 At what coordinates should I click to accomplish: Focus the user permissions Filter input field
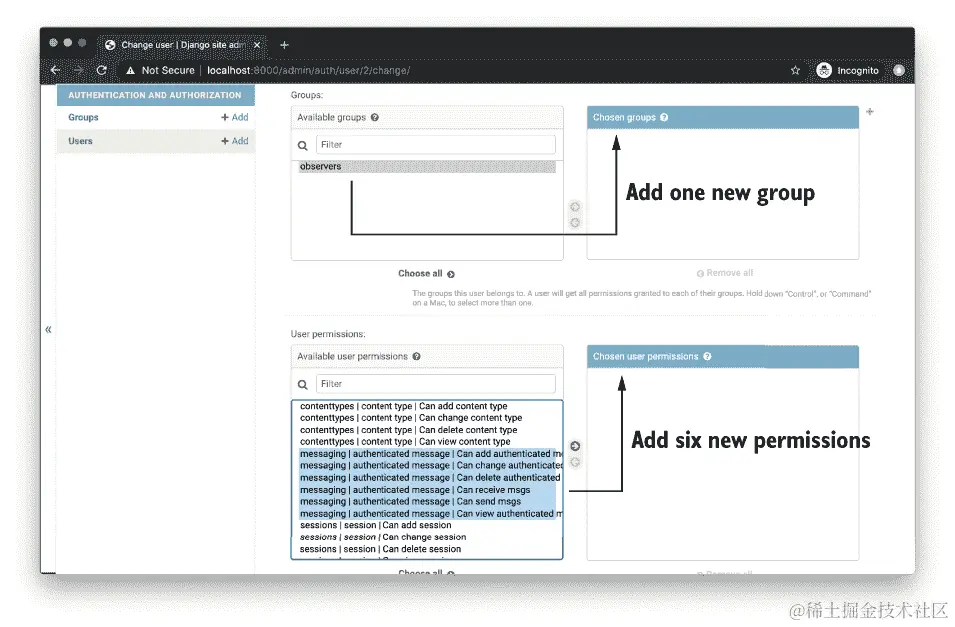click(435, 384)
